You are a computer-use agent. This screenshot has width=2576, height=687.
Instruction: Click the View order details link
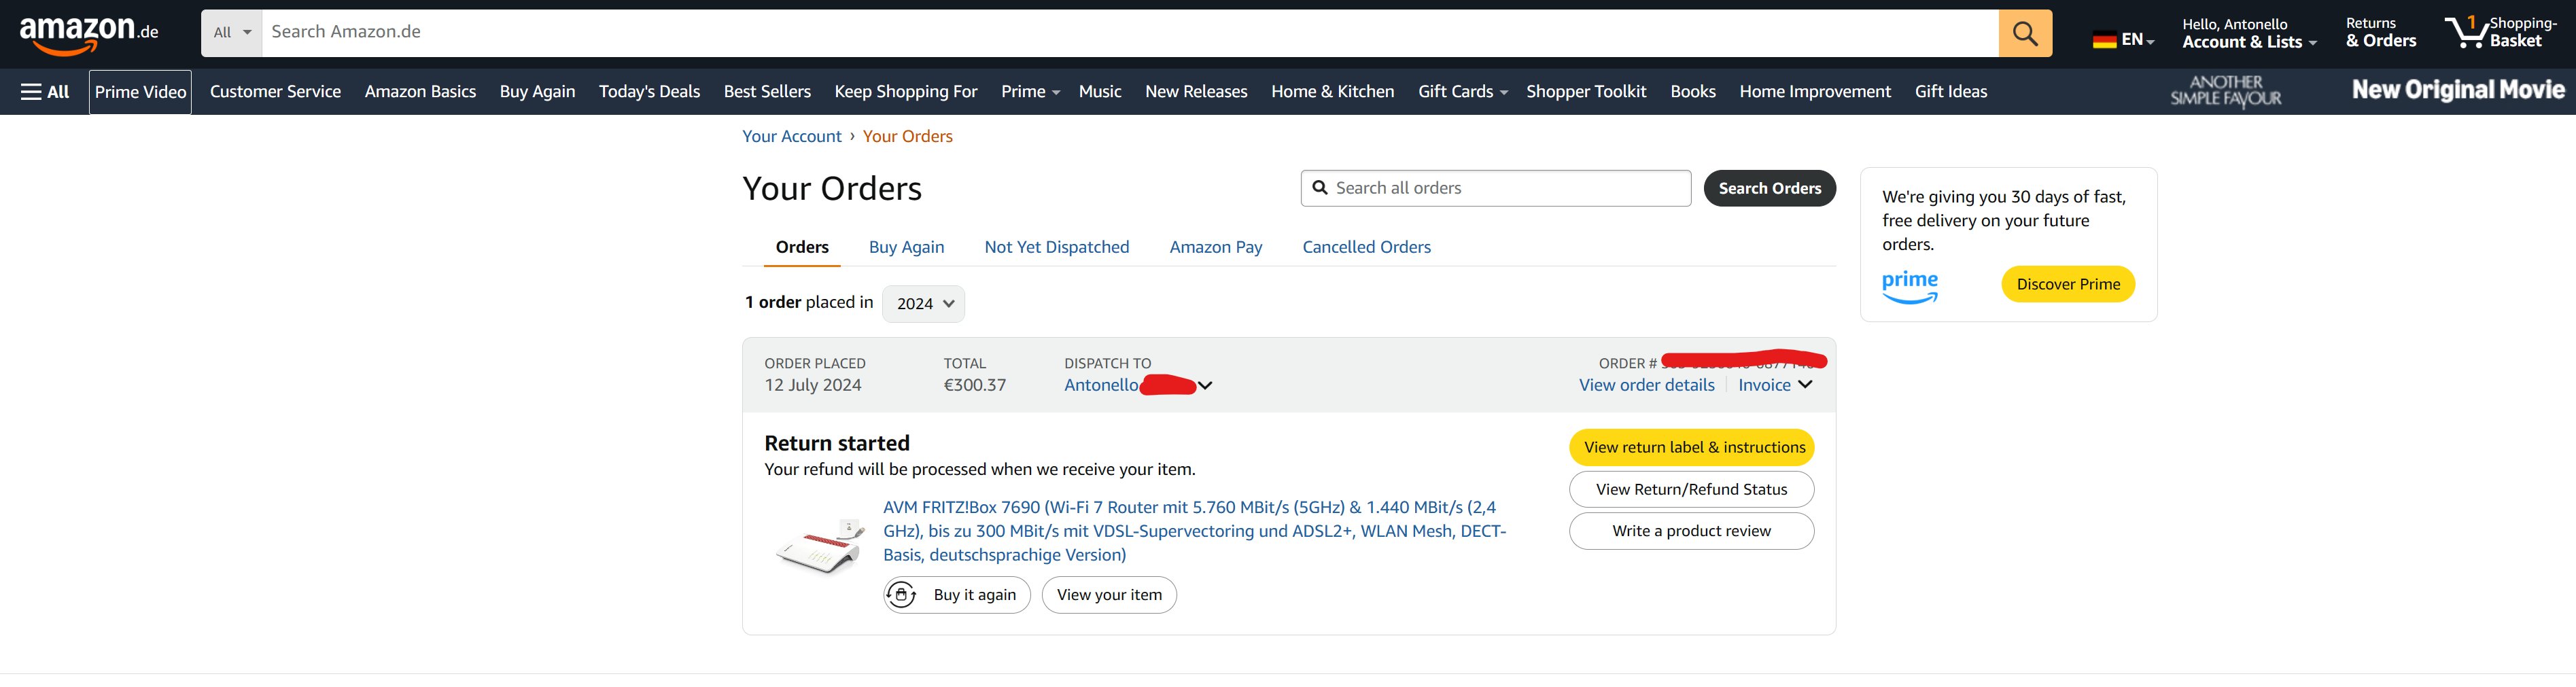click(1646, 385)
